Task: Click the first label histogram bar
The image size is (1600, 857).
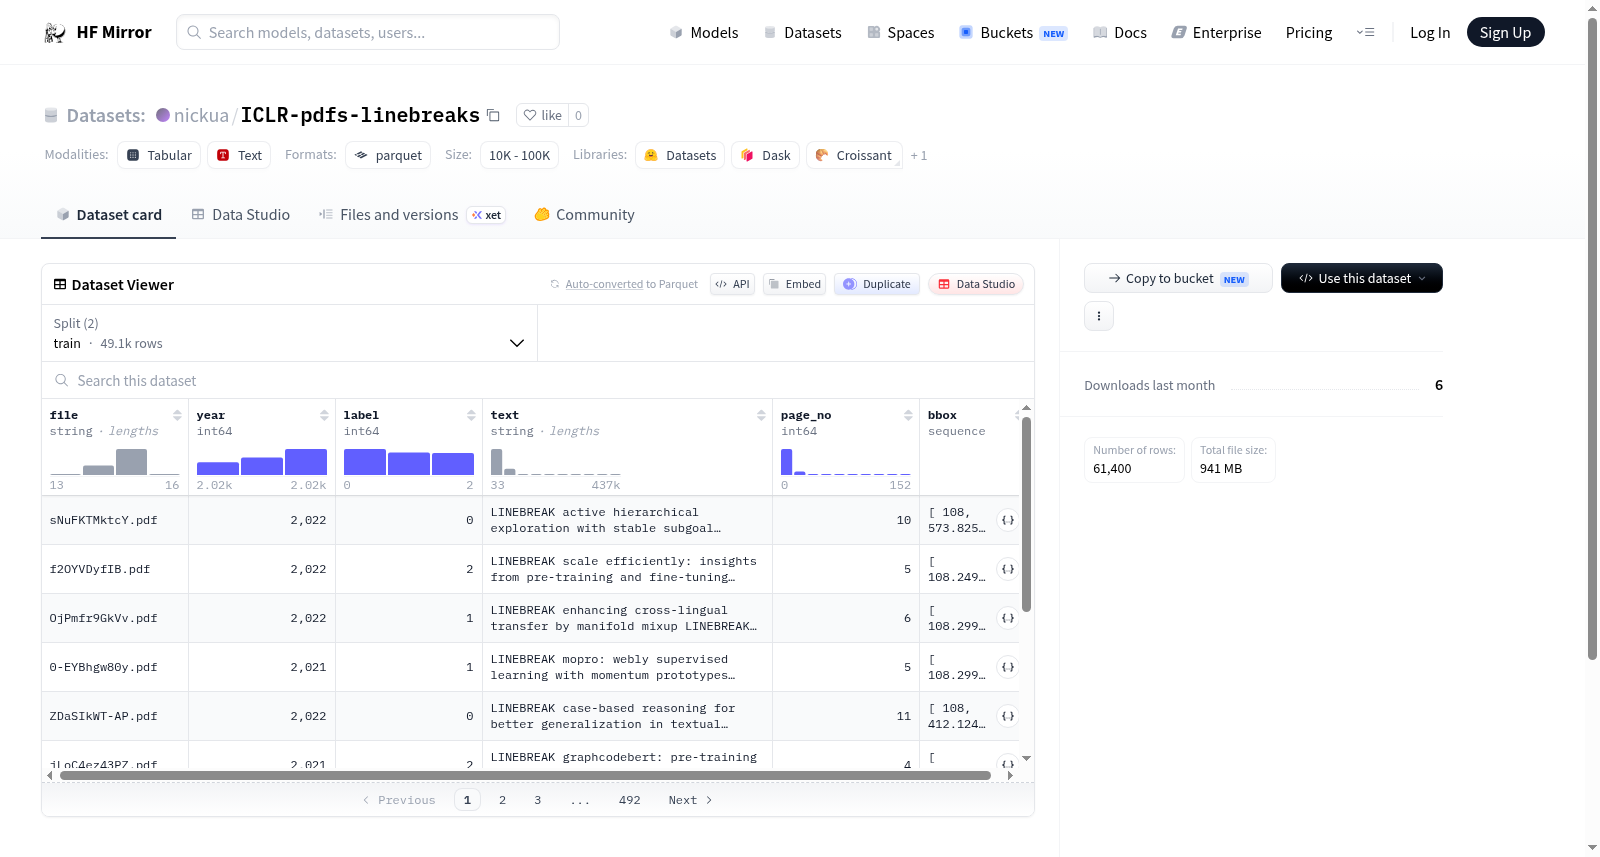Action: point(365,462)
